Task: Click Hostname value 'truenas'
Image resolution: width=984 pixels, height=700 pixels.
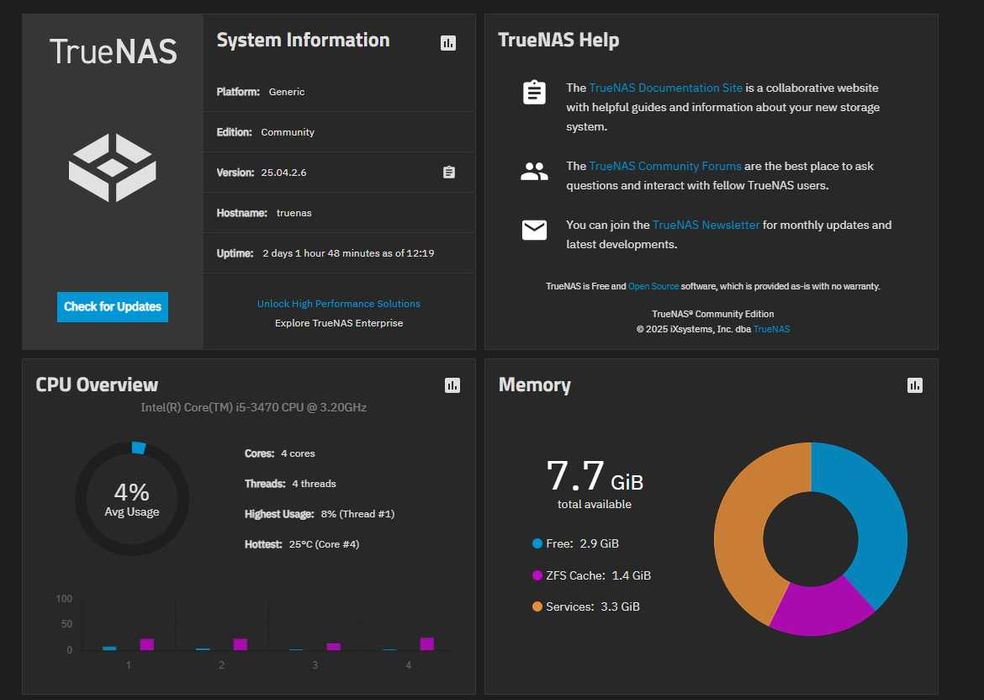Action: pos(294,213)
